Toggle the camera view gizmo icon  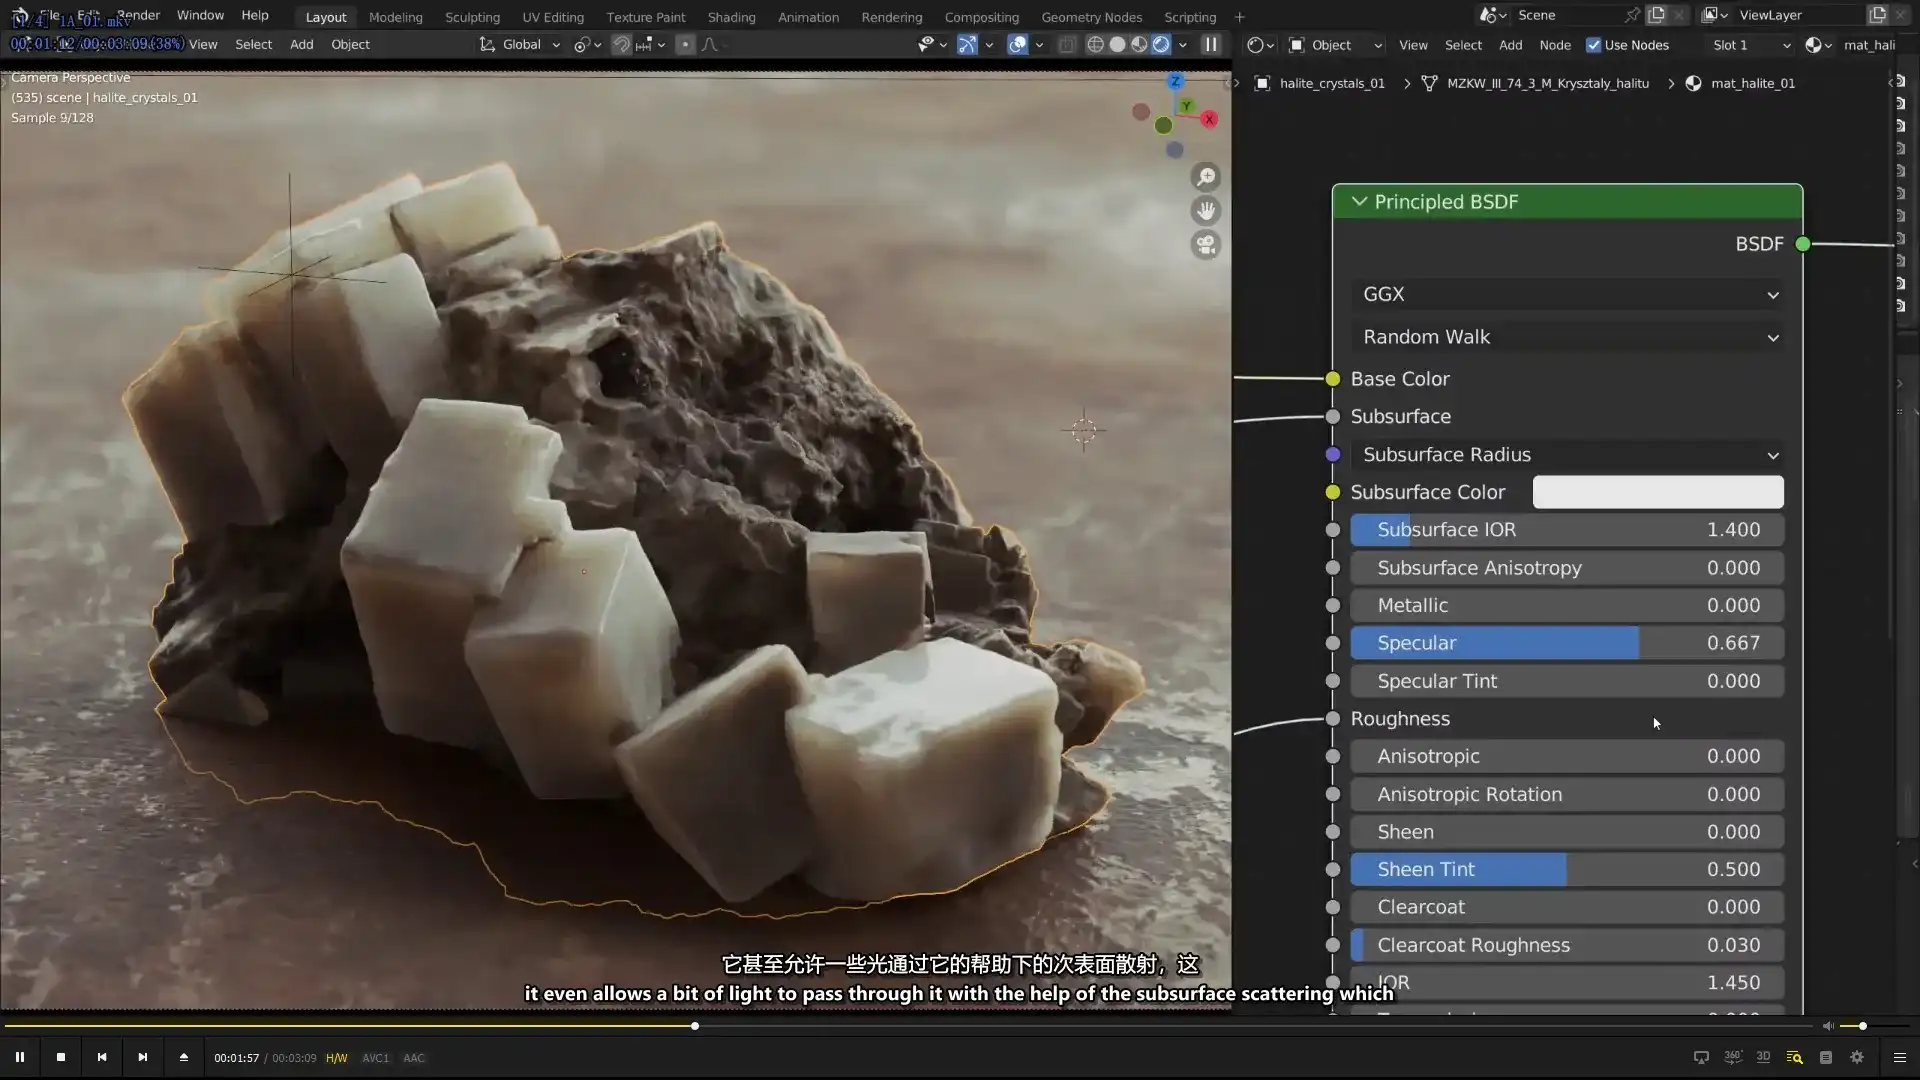(1206, 245)
